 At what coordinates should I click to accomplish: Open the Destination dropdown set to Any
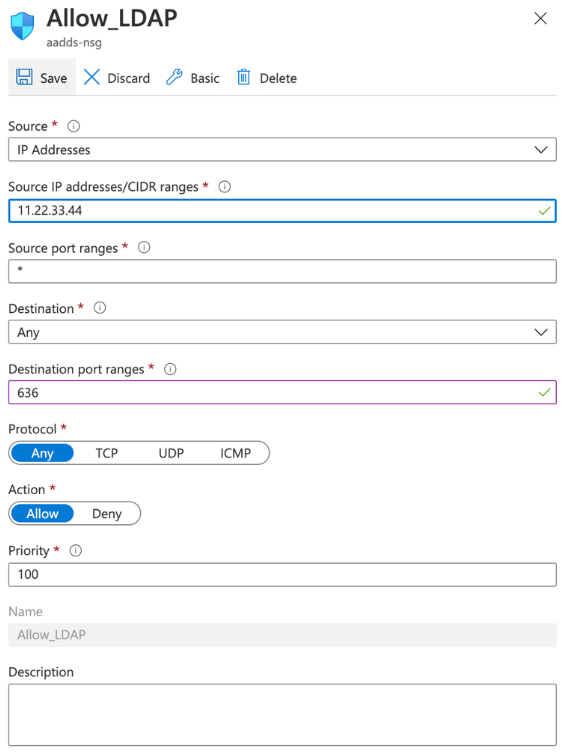pos(282,332)
